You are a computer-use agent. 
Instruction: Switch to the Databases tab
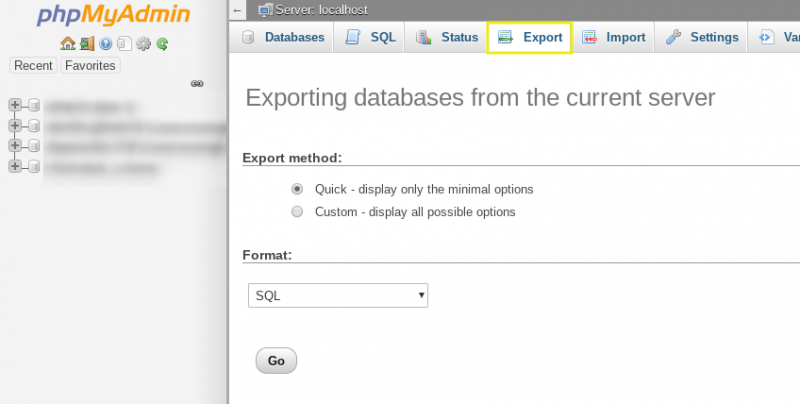point(281,37)
